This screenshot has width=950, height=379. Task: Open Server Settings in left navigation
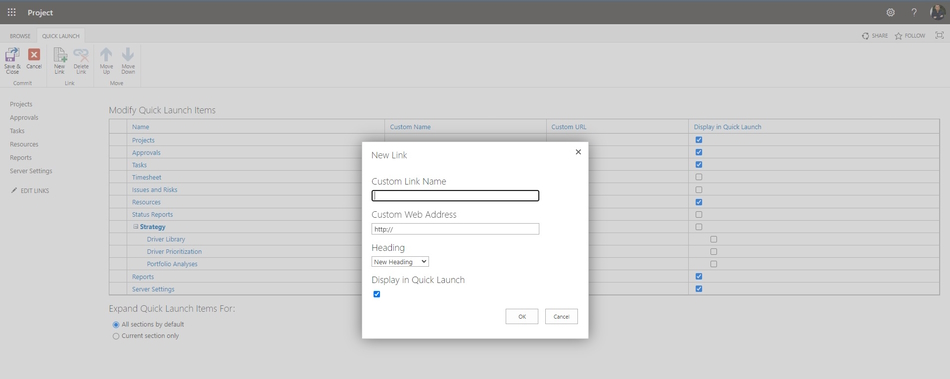coord(31,171)
